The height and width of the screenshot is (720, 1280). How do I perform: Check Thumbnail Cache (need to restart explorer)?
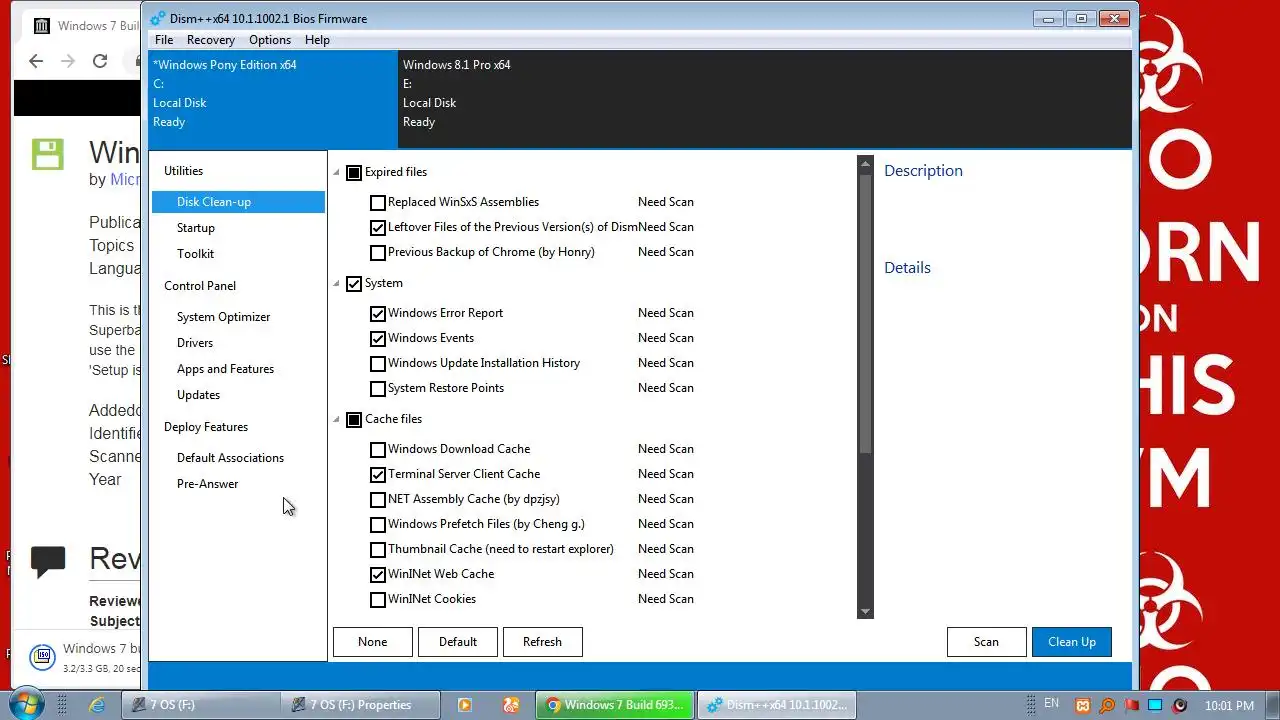tap(378, 549)
